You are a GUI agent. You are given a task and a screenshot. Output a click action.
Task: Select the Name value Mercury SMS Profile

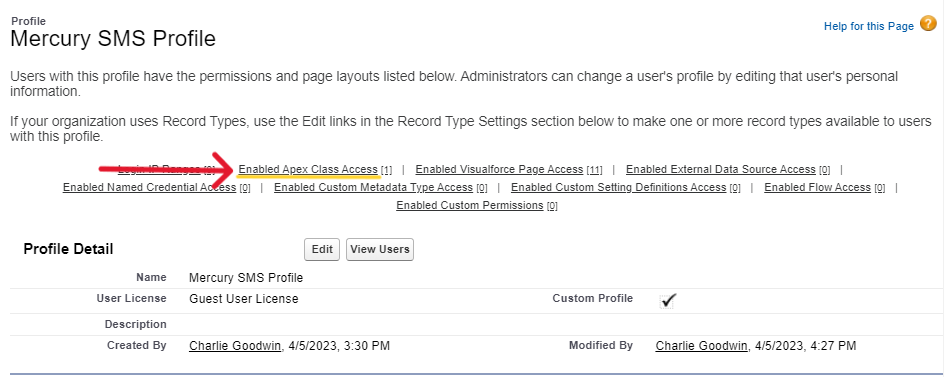pos(246,278)
